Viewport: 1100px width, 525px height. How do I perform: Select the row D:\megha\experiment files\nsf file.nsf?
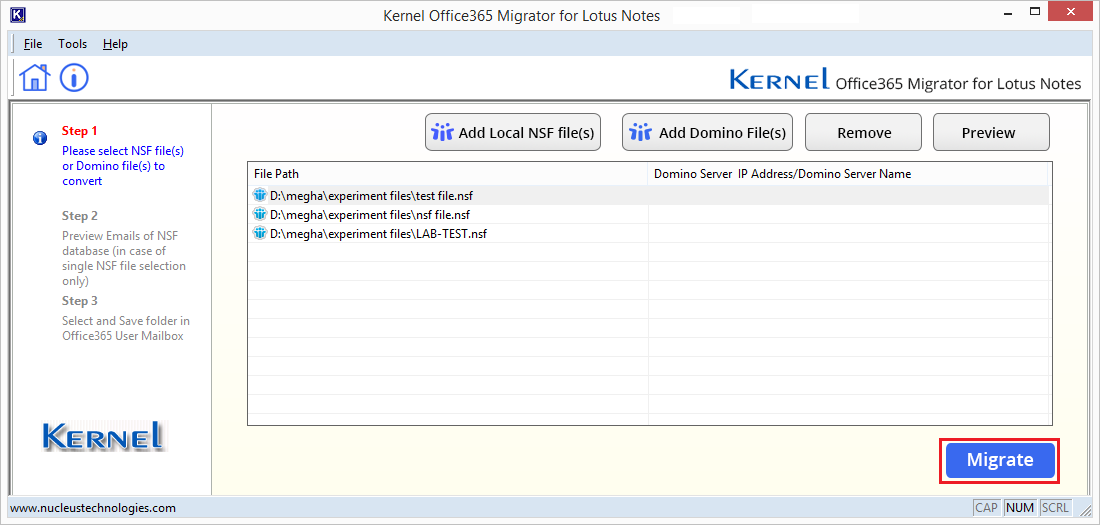648,214
